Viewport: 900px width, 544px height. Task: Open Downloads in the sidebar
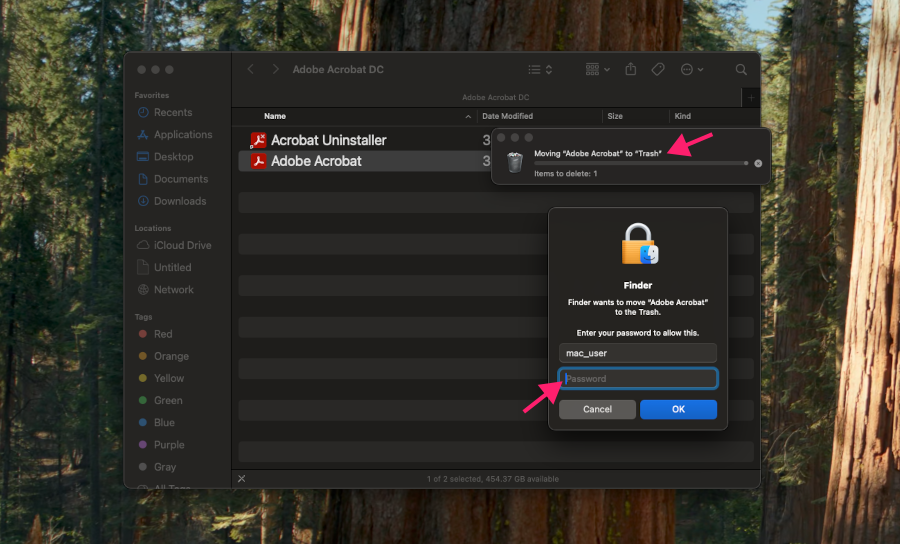180,201
